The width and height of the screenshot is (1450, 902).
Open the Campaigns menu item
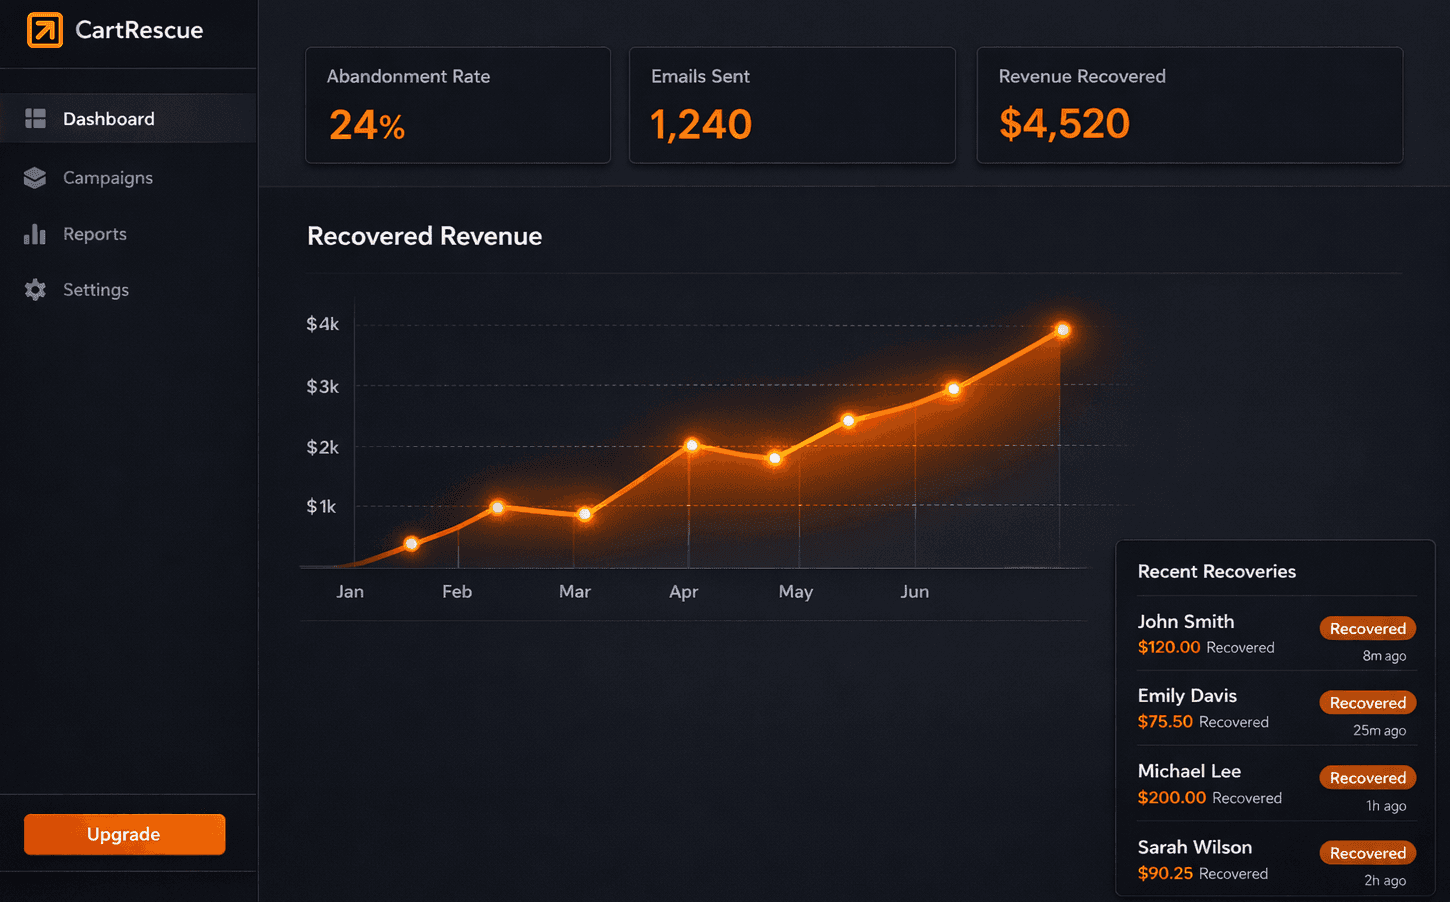click(108, 178)
